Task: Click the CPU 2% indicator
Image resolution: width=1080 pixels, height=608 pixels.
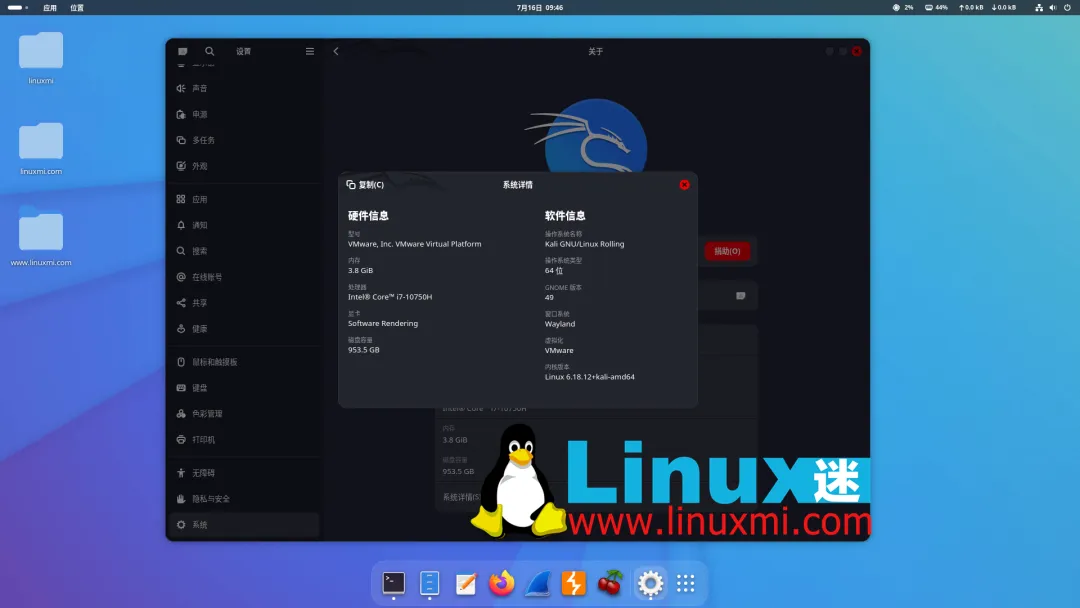Action: [x=903, y=8]
